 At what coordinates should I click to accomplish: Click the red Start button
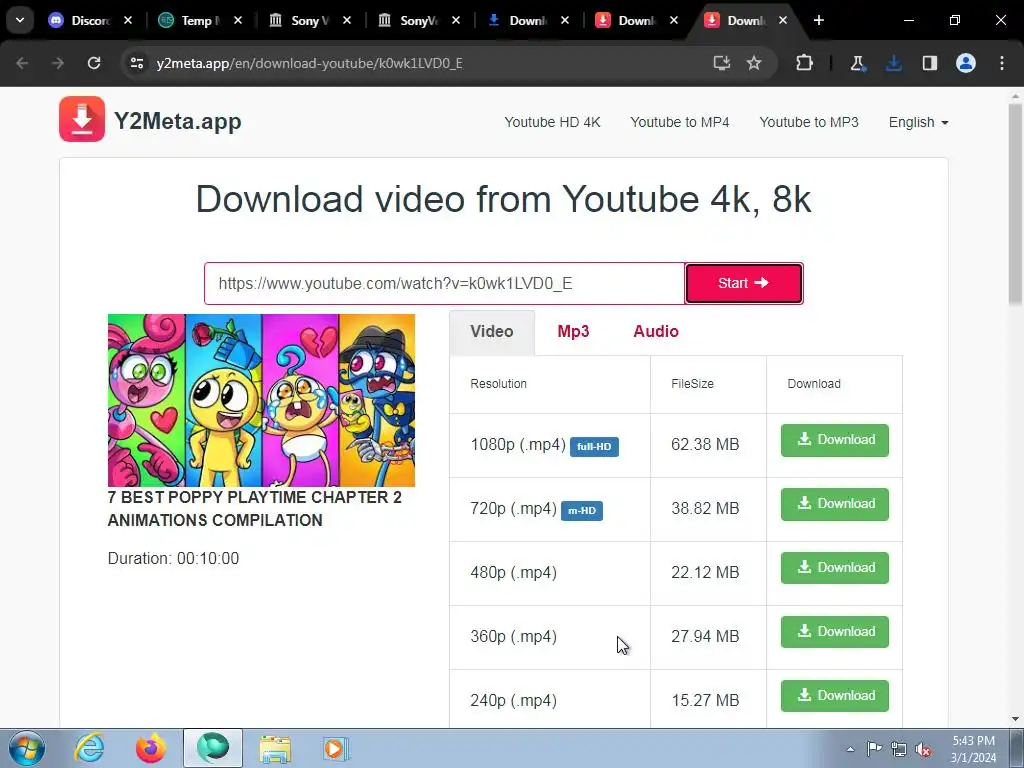coord(744,283)
